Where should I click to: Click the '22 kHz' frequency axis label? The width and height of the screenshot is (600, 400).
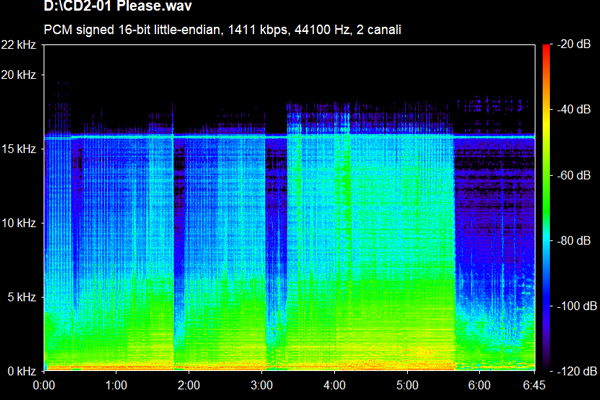pos(19,45)
